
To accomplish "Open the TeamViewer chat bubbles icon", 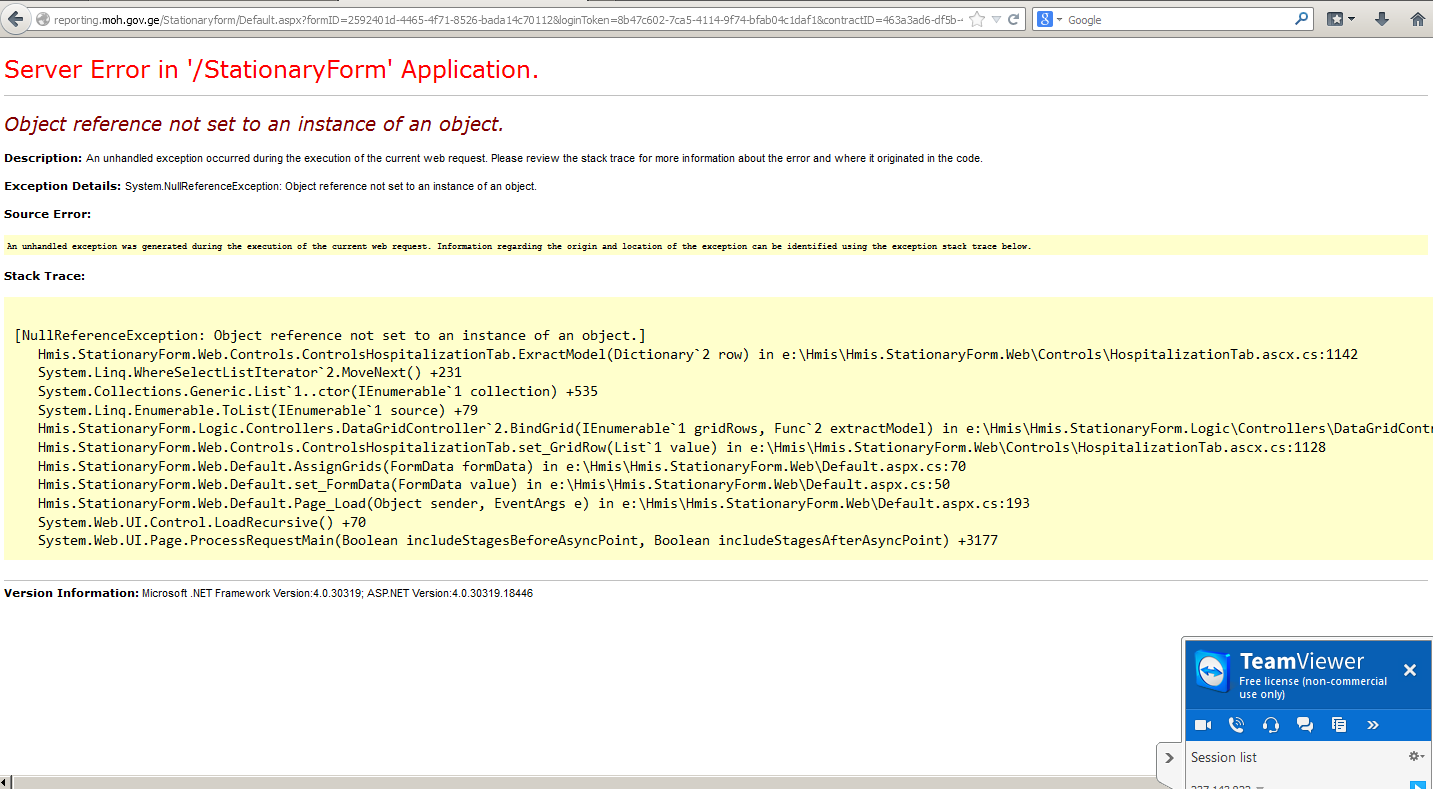I will 1305,725.
